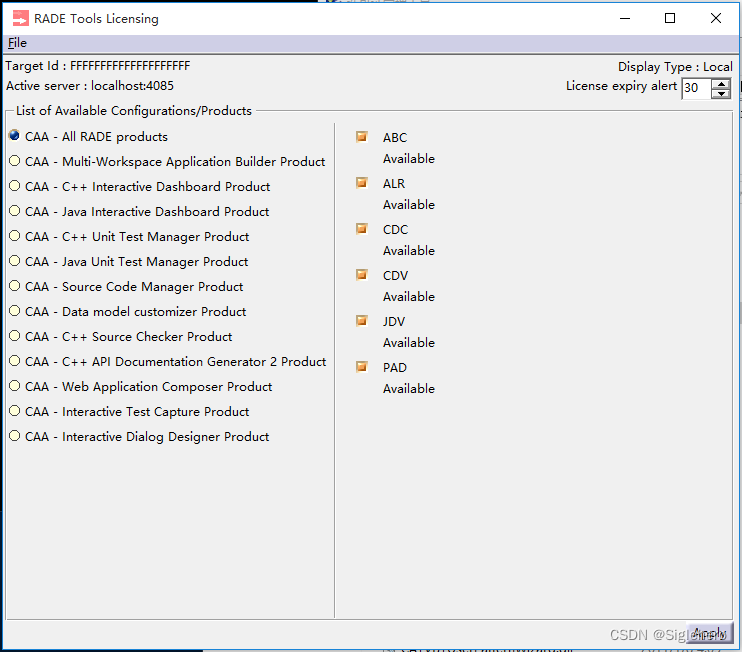This screenshot has height=652, width=742.
Task: Click the RADE Tools Licensing title bar icon
Action: tap(20, 18)
